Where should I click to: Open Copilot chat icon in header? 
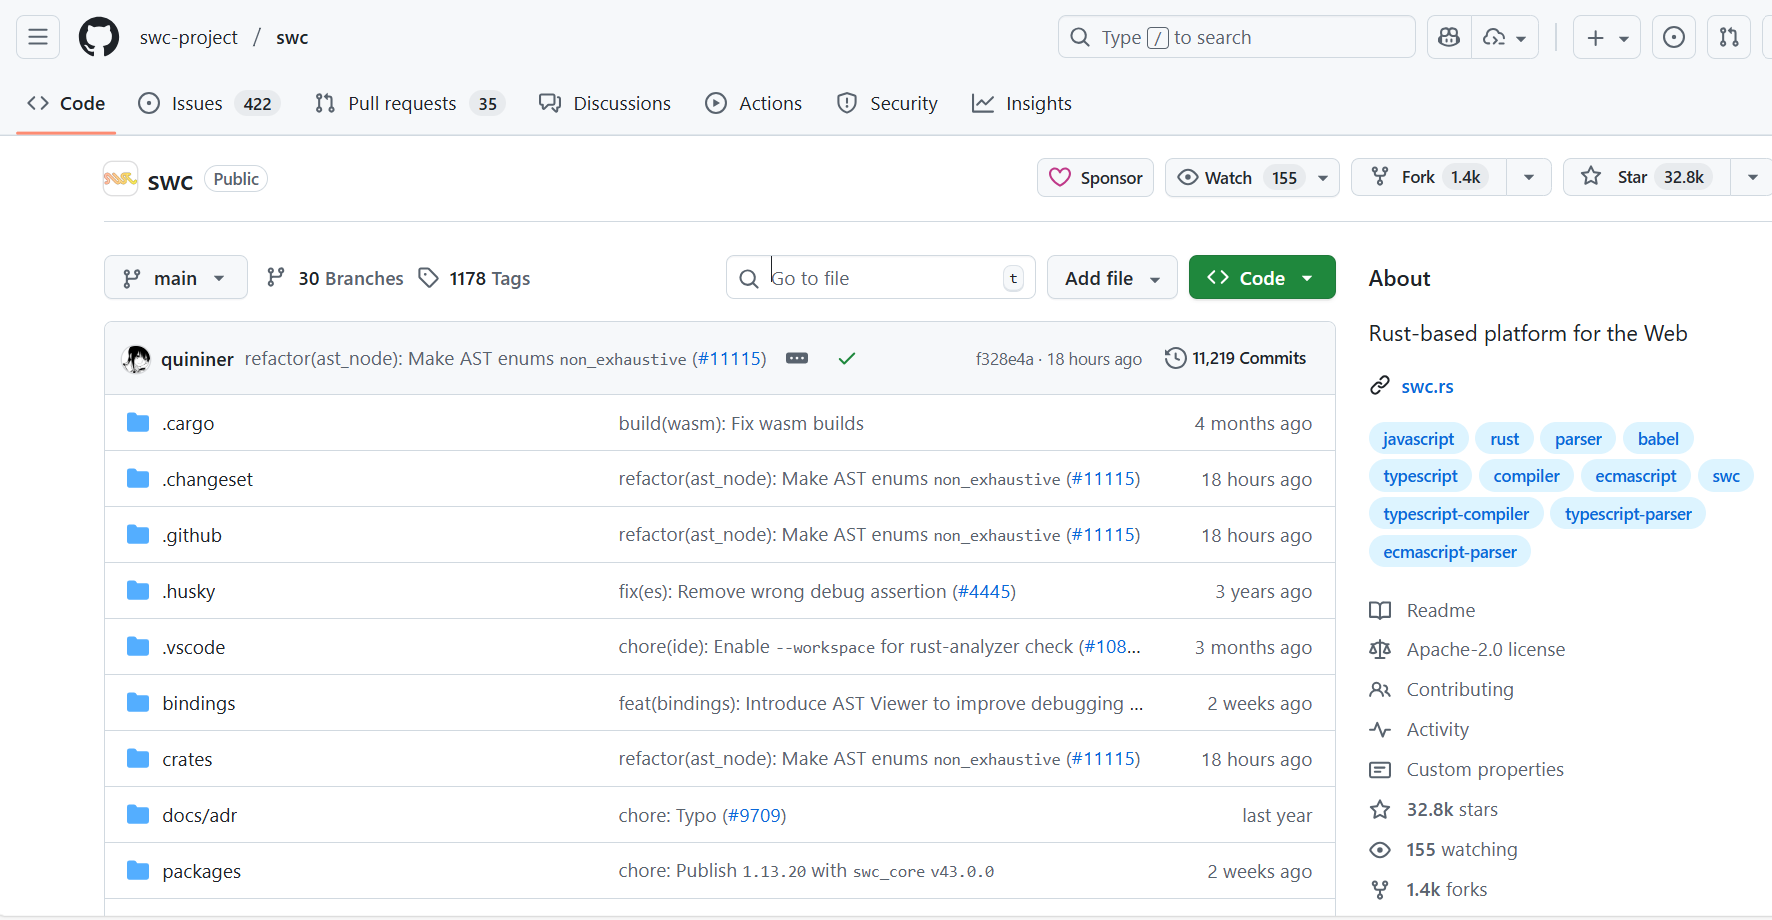(1448, 37)
